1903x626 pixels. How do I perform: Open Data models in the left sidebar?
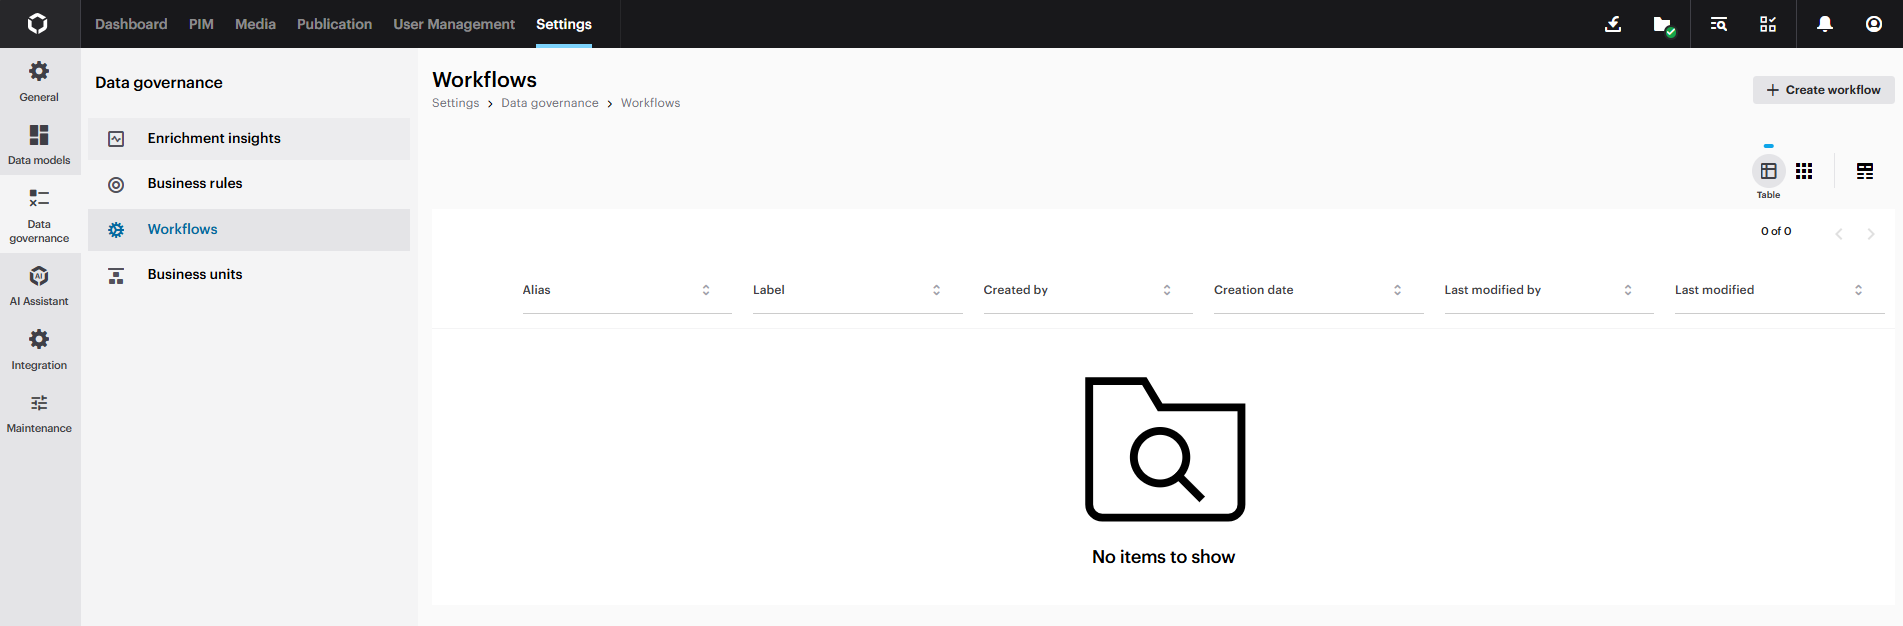click(39, 145)
